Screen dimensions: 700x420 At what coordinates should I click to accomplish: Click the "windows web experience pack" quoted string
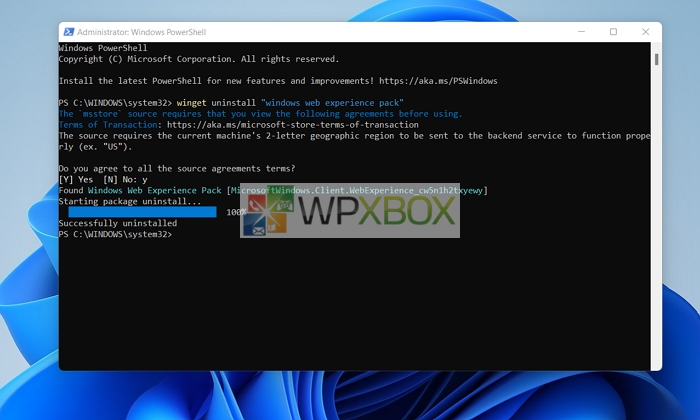coord(332,103)
